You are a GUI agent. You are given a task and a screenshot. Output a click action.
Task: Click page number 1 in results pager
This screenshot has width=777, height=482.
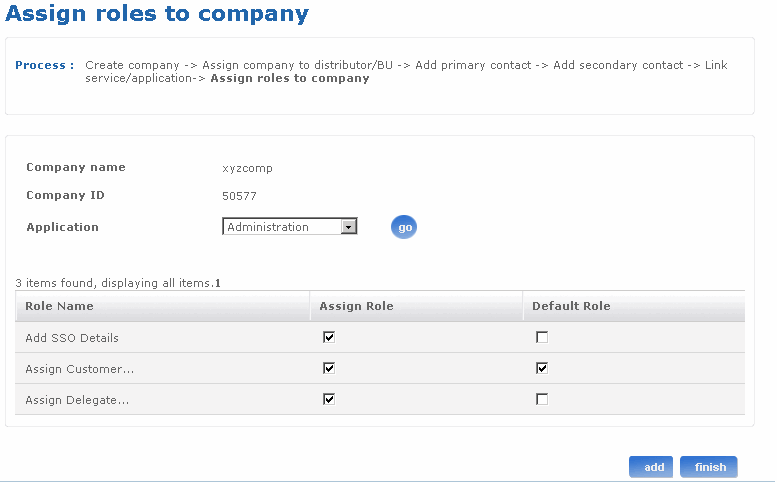pos(218,284)
